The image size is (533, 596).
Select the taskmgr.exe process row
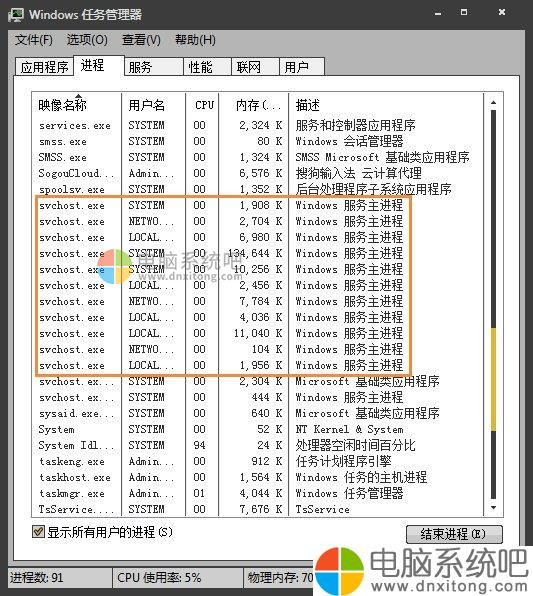coord(258,493)
